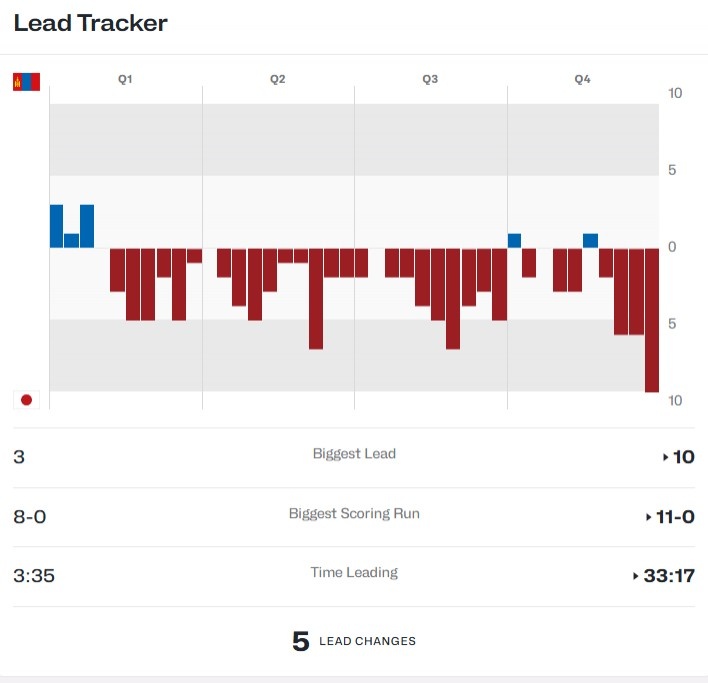Click the blue bar at start of Q4
The image size is (708, 683).
click(514, 241)
